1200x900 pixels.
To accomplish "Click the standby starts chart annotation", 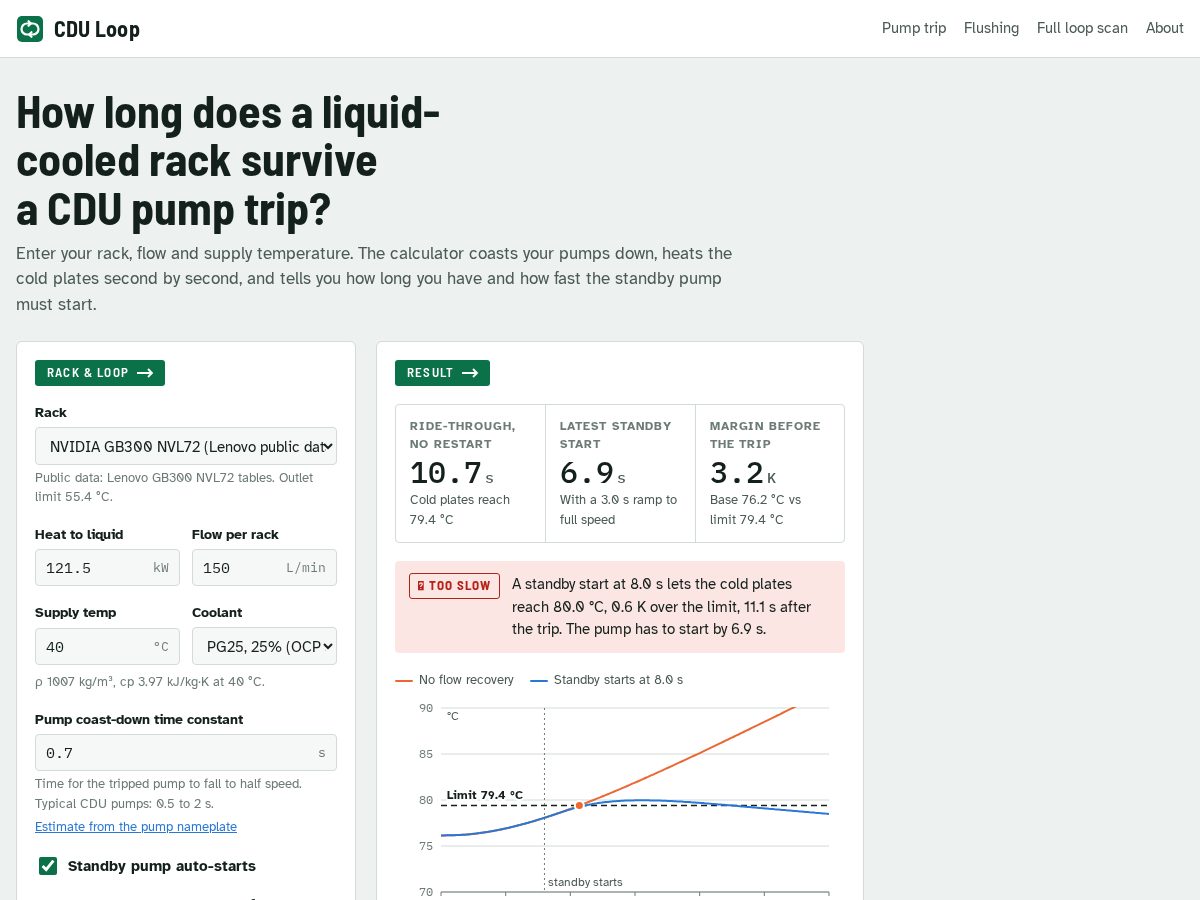I will pos(586,882).
